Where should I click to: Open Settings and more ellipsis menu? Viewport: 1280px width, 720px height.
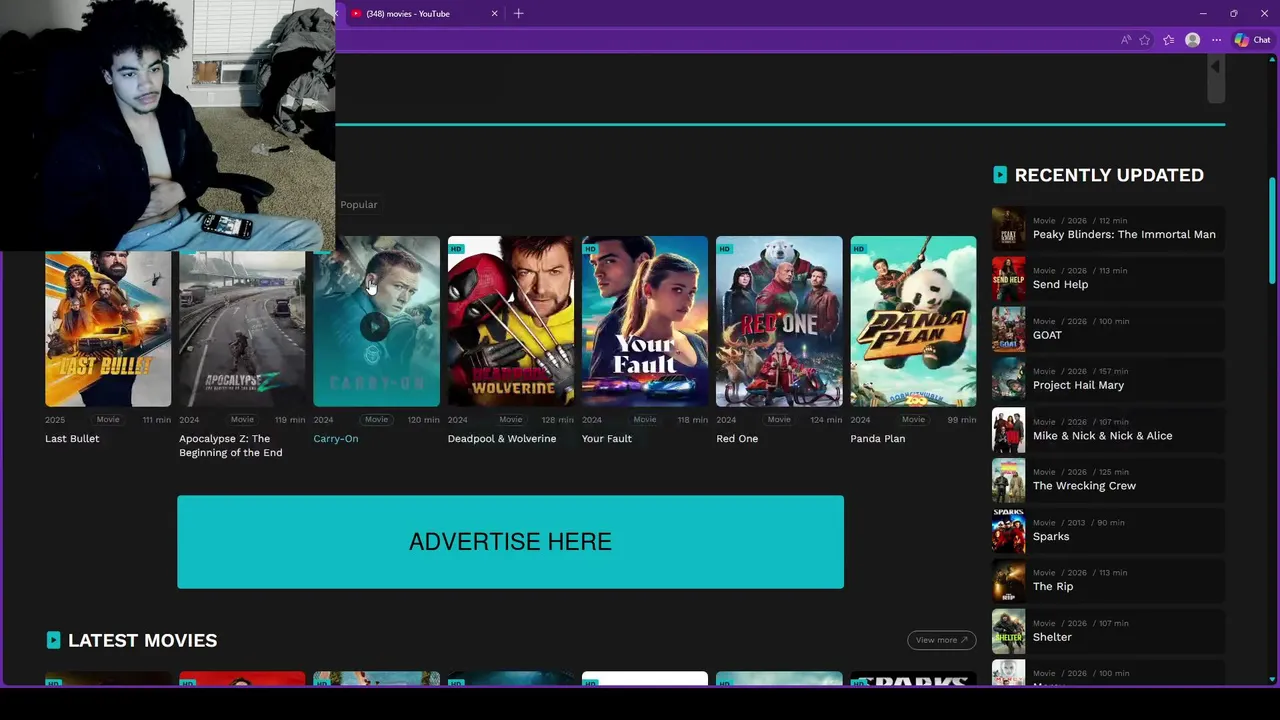pos(1216,40)
